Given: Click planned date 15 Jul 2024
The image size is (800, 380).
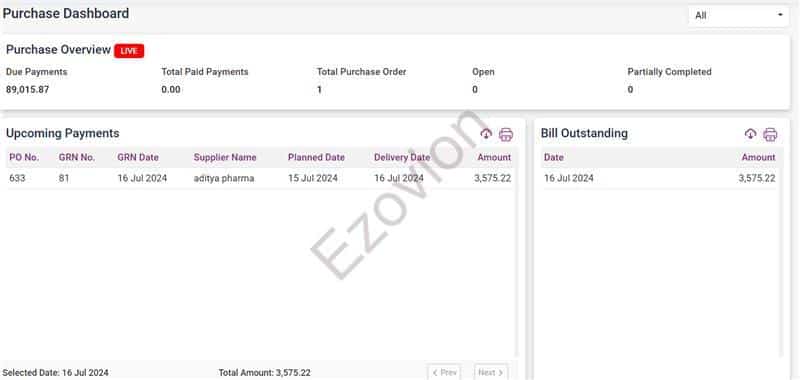Looking at the screenshot, I should tap(313, 179).
